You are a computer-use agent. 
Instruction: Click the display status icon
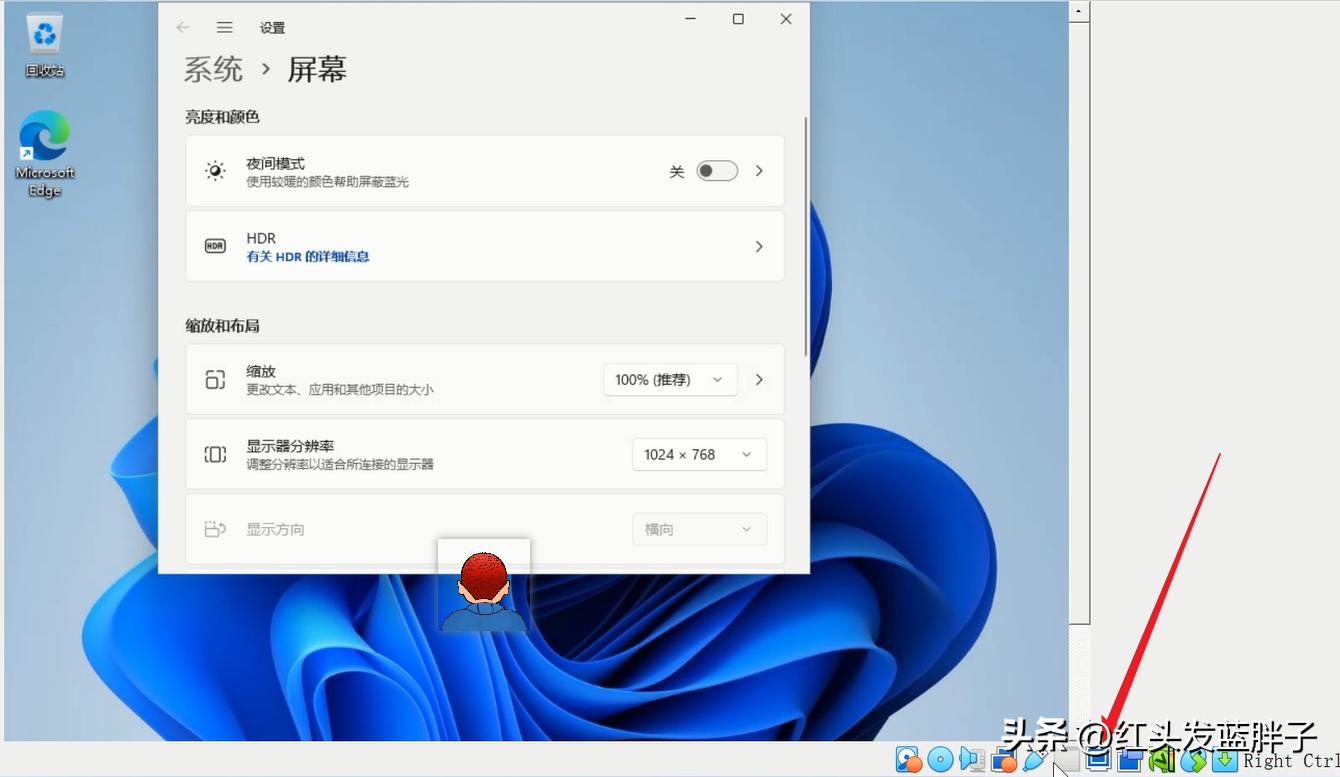(x=1098, y=760)
